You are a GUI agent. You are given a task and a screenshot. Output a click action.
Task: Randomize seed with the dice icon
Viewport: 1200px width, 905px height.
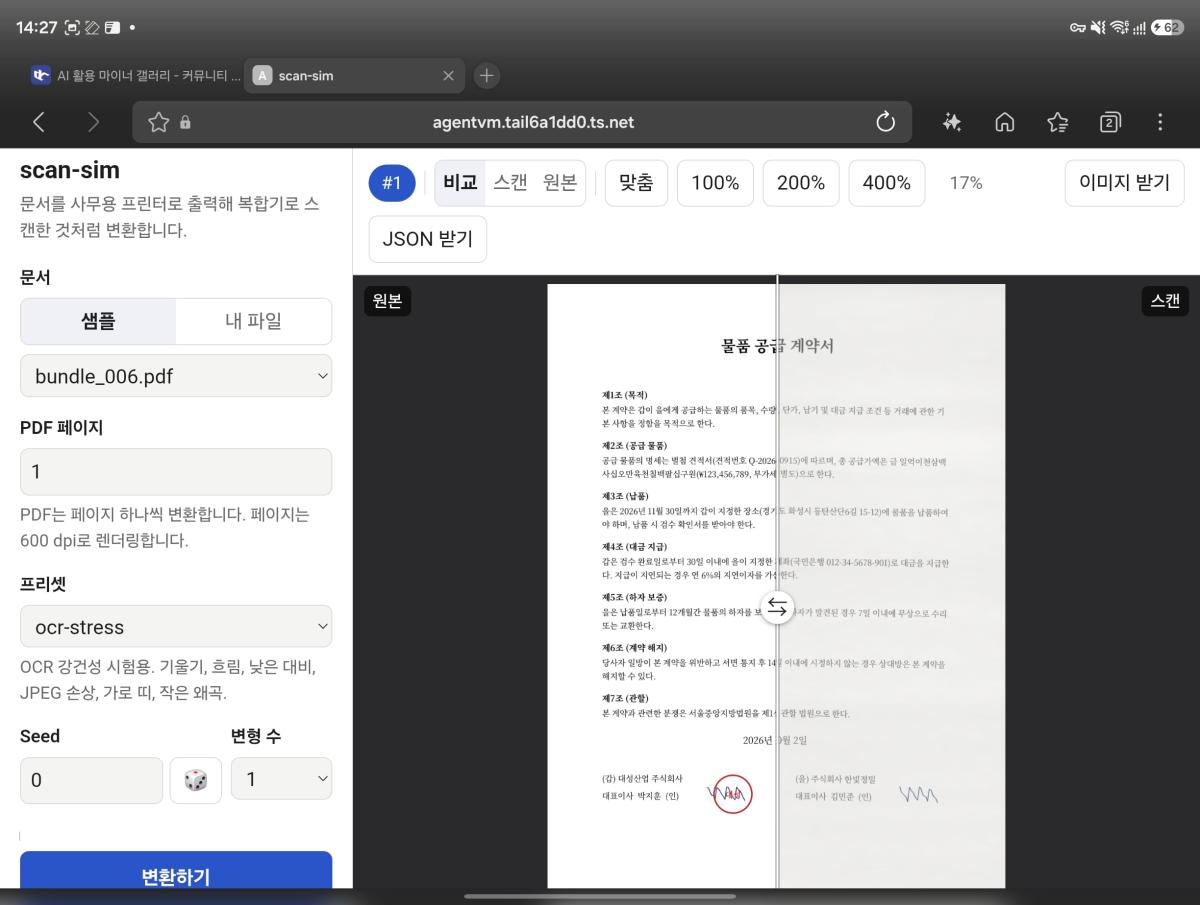tap(196, 780)
